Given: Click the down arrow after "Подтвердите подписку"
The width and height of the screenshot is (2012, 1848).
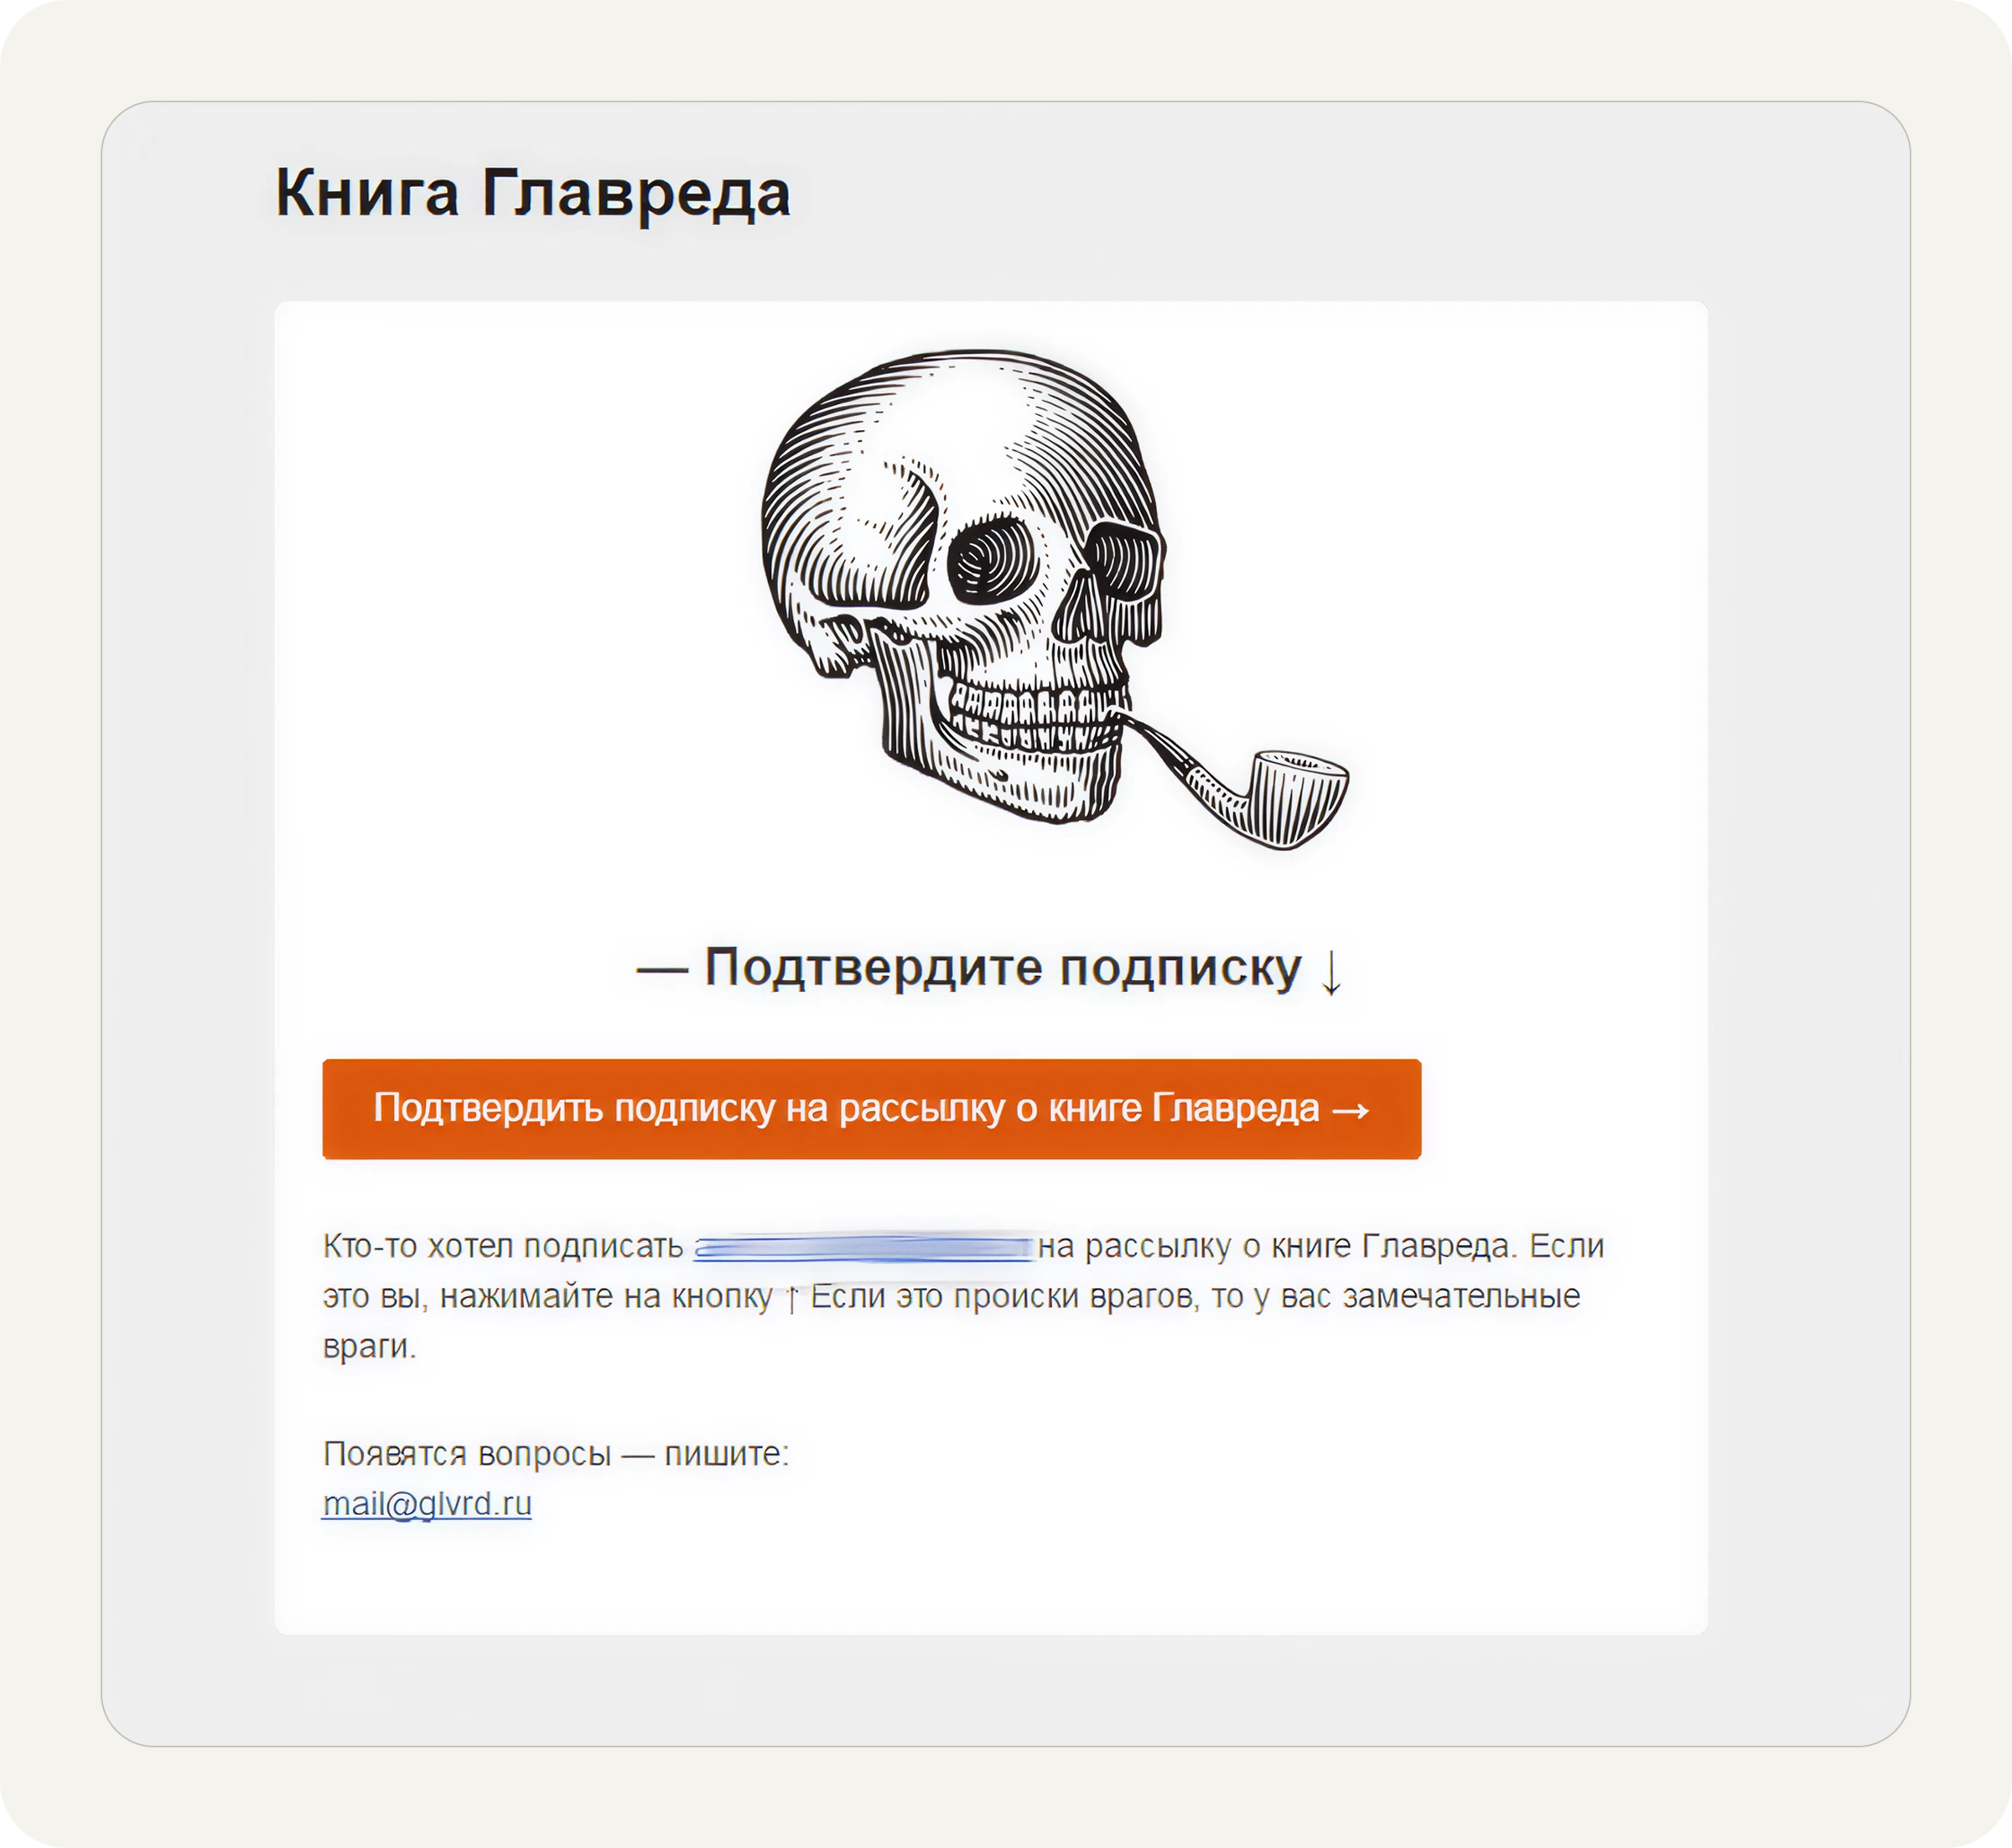Looking at the screenshot, I should click(1331, 972).
